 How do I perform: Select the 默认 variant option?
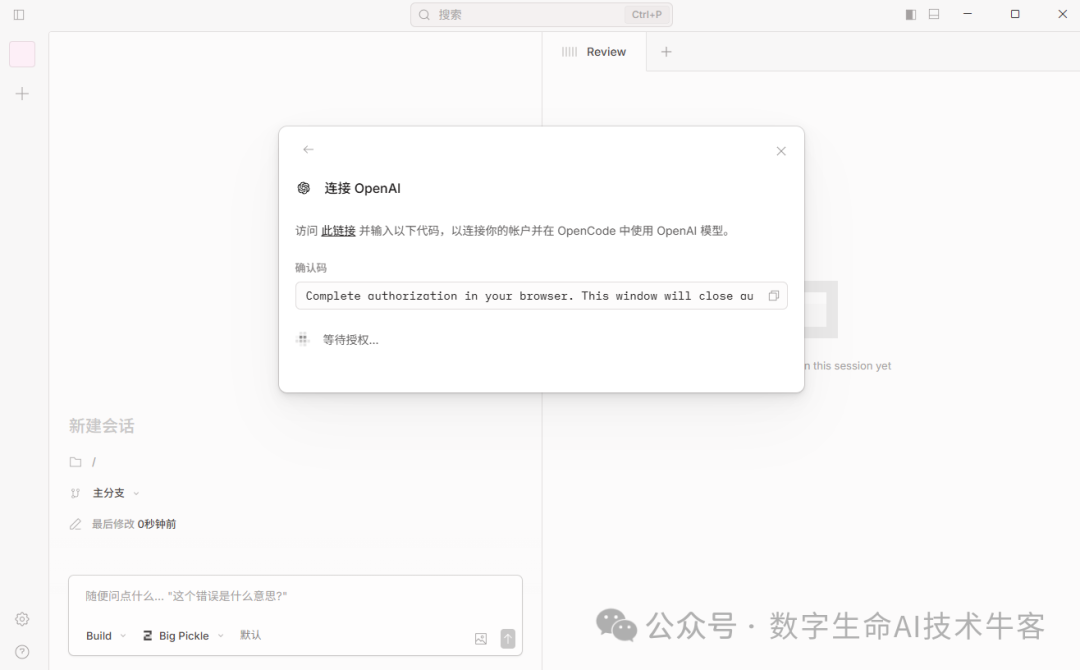tap(251, 635)
